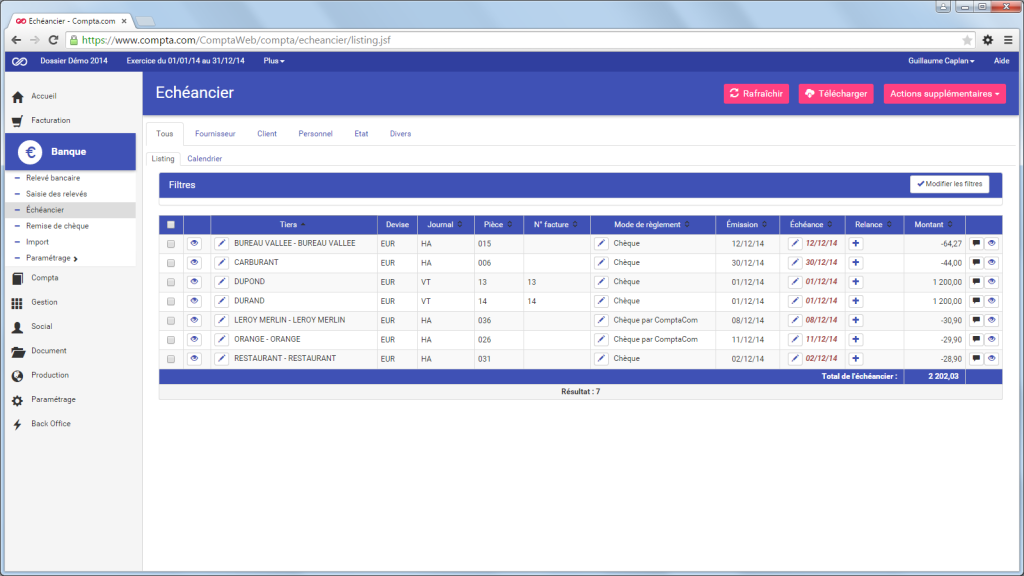Click the Compta.com infinity logo
This screenshot has height=576, width=1024.
click(x=20, y=61)
